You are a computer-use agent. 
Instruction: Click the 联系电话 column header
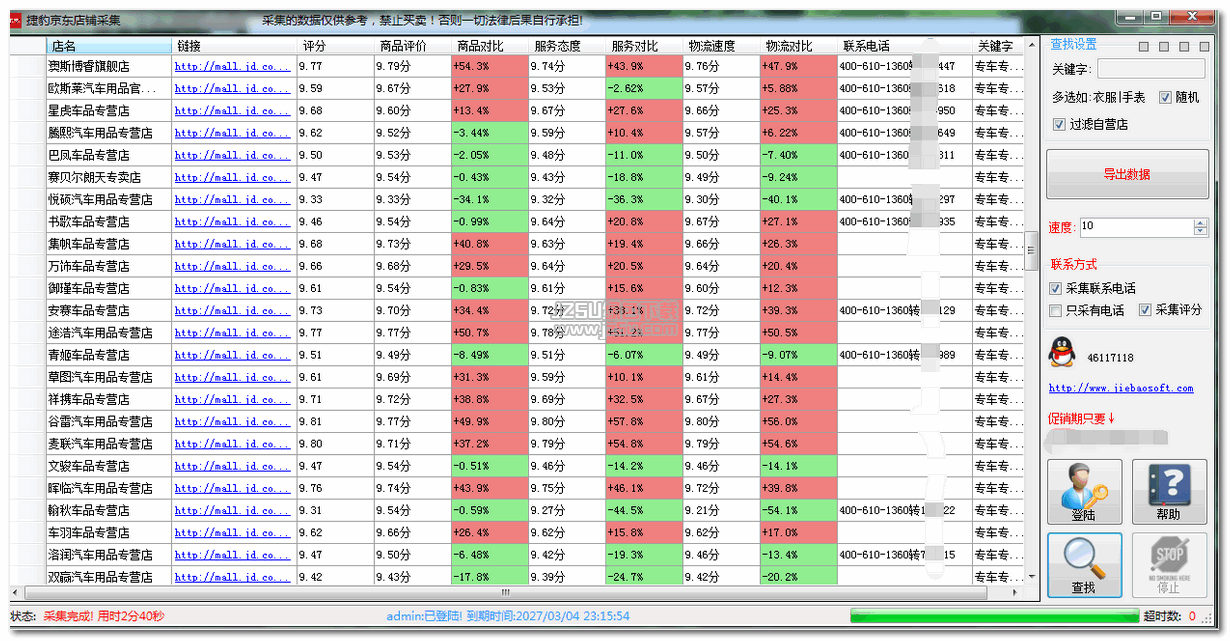coord(904,46)
